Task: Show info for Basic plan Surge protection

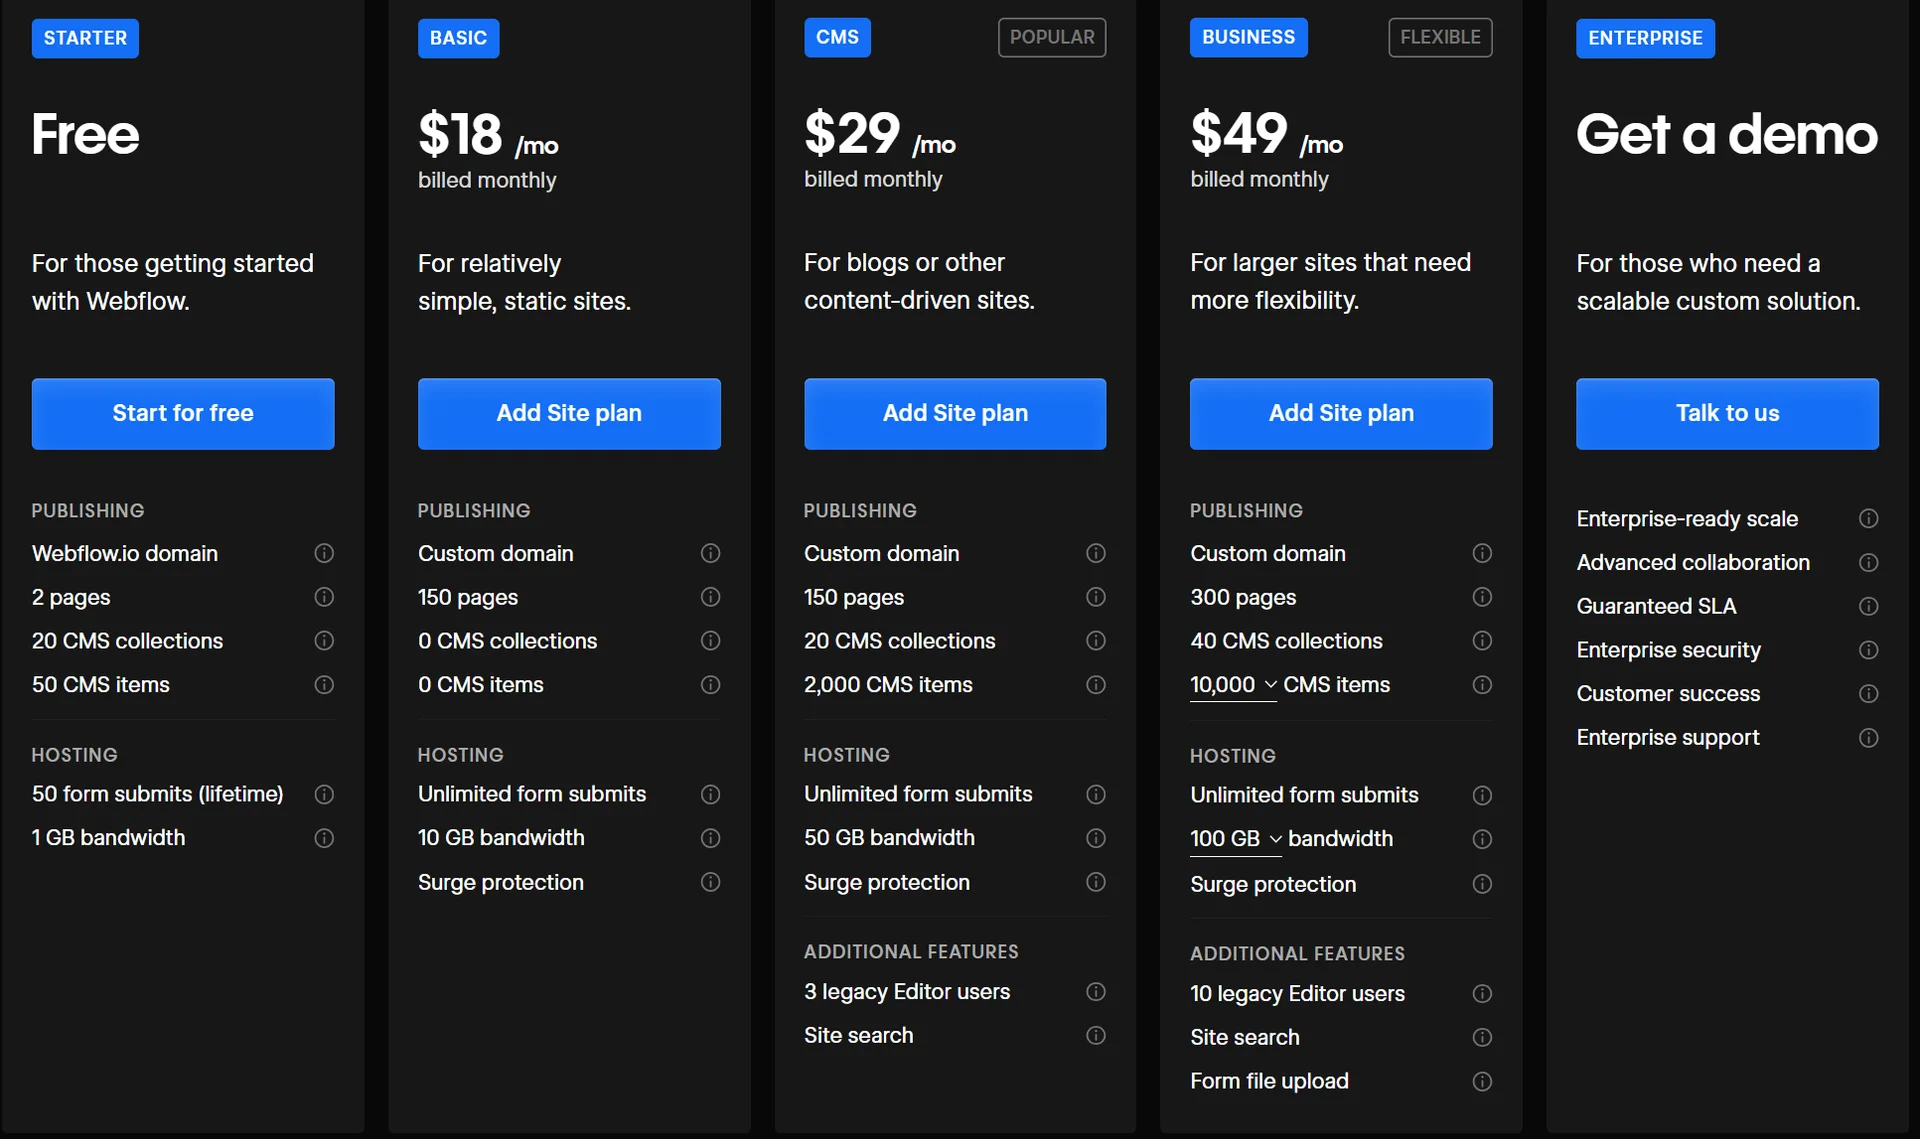Action: coord(710,882)
